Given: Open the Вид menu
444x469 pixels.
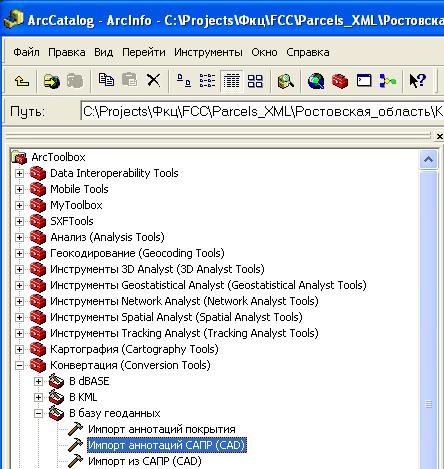Looking at the screenshot, I should (x=104, y=52).
